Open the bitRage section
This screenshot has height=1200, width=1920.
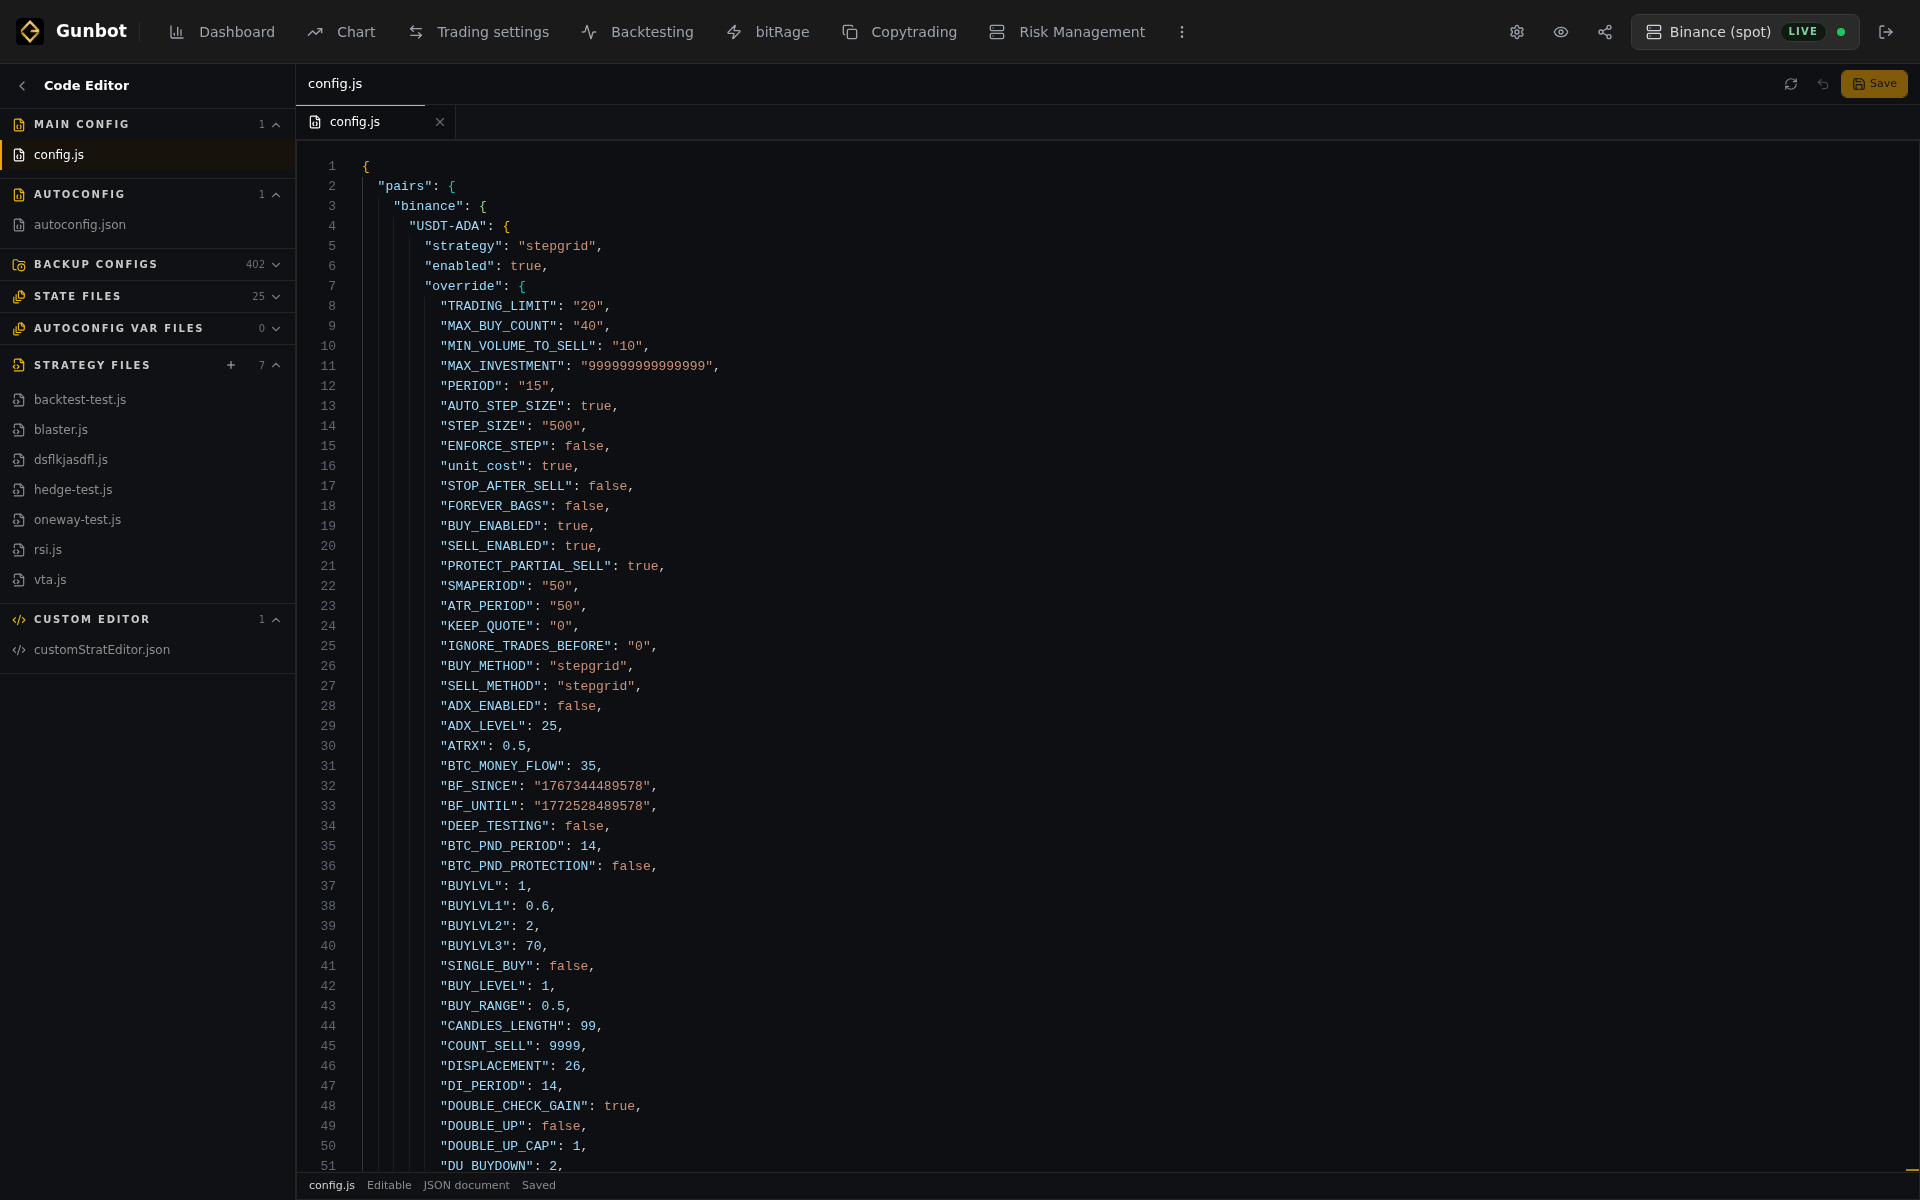(768, 32)
